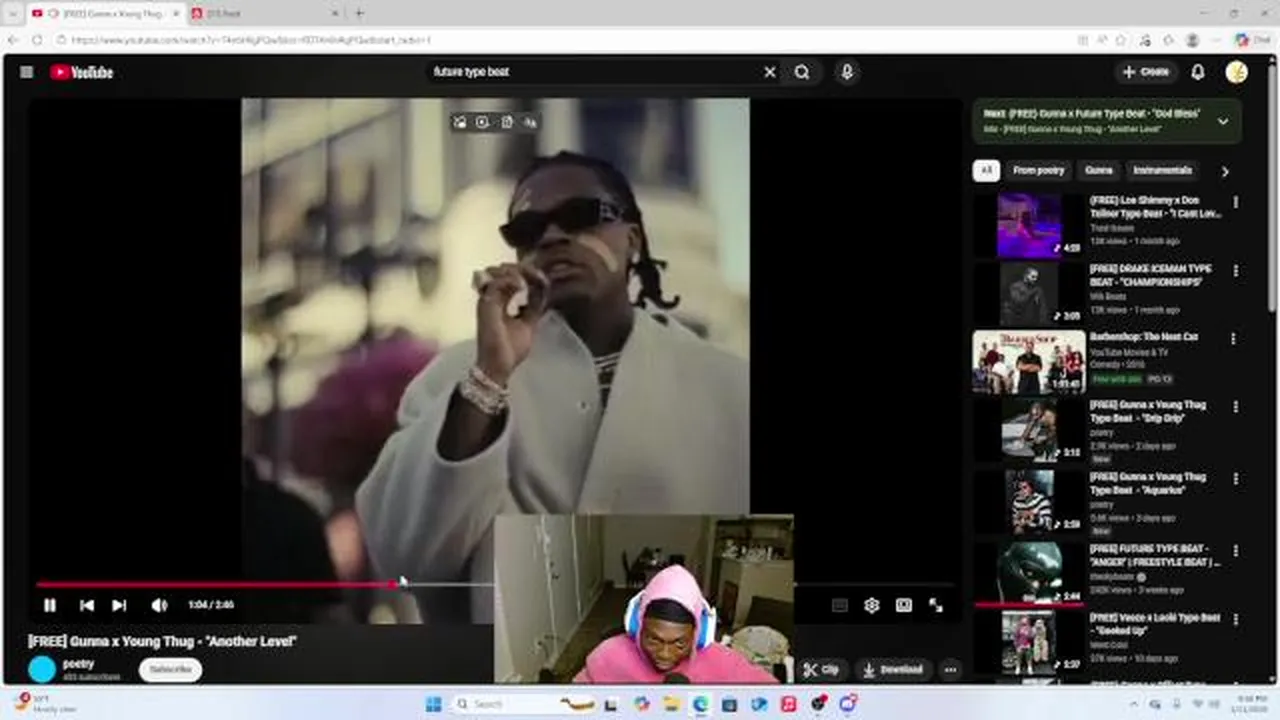Open options for Cooked Up beat
The height and width of the screenshot is (720, 1280).
point(1236,620)
